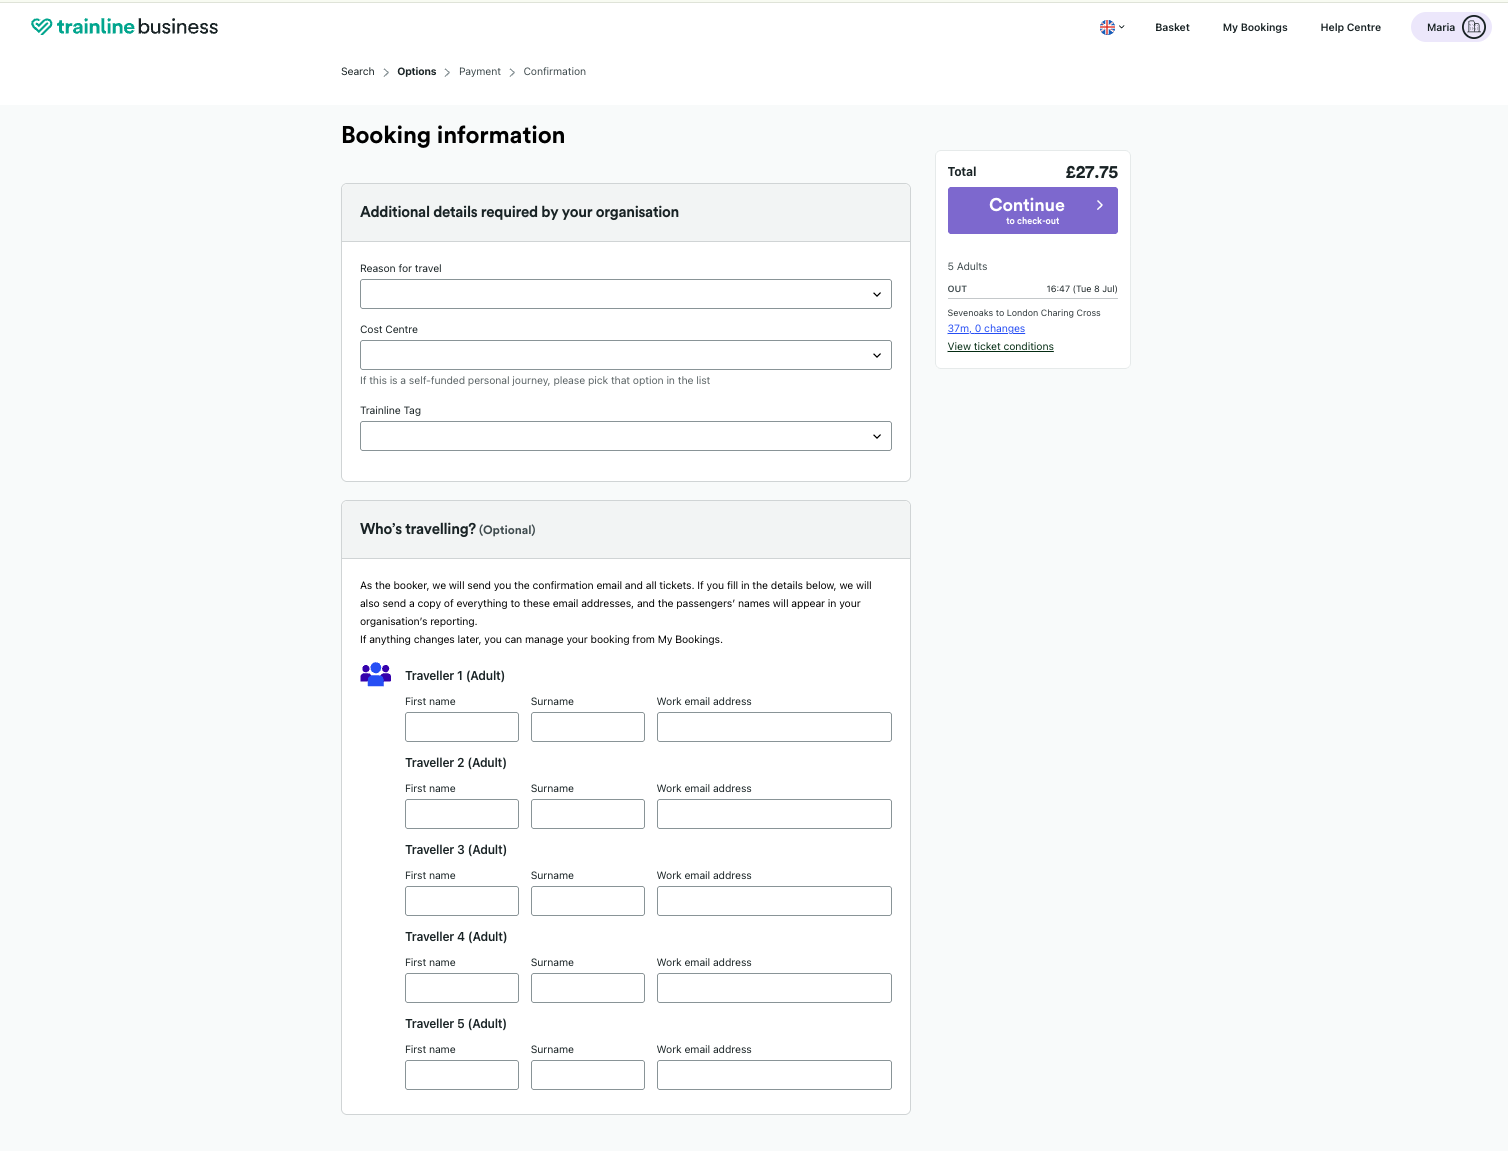
Task: Go back to Search breadcrumb
Action: pyautogui.click(x=358, y=72)
